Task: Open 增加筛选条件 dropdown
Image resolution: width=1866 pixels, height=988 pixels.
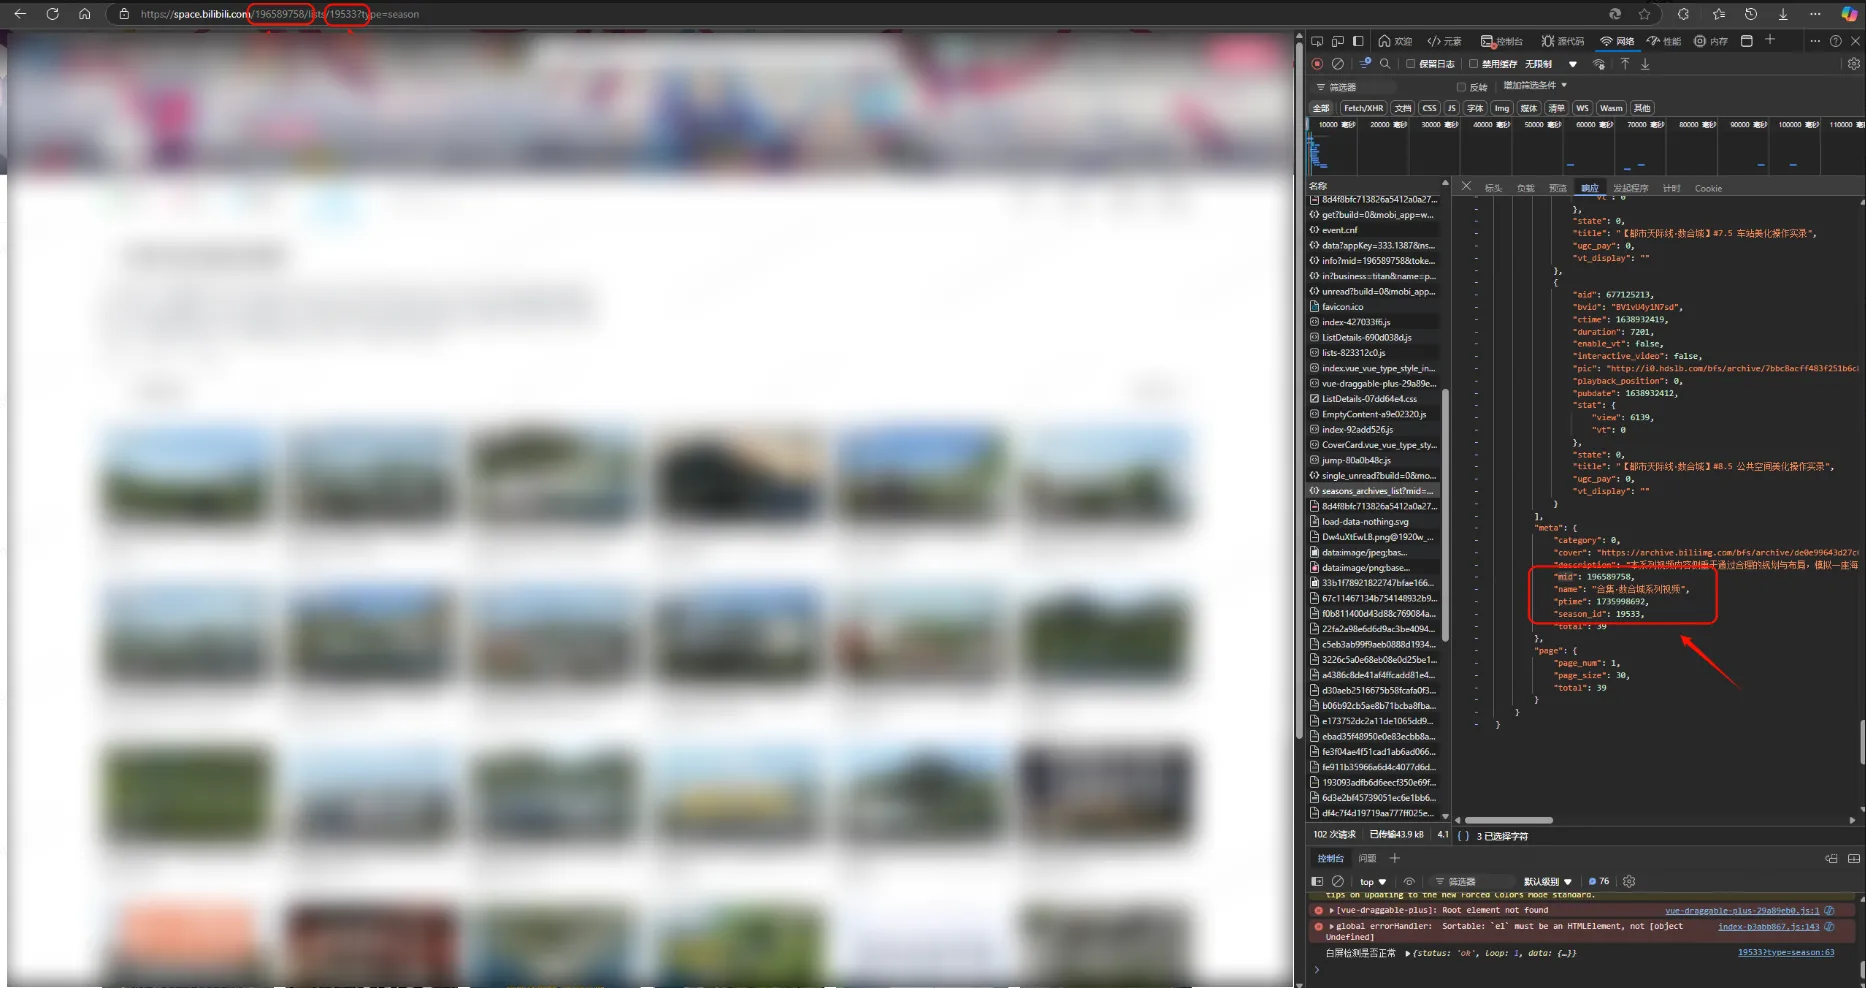Action: point(1535,86)
